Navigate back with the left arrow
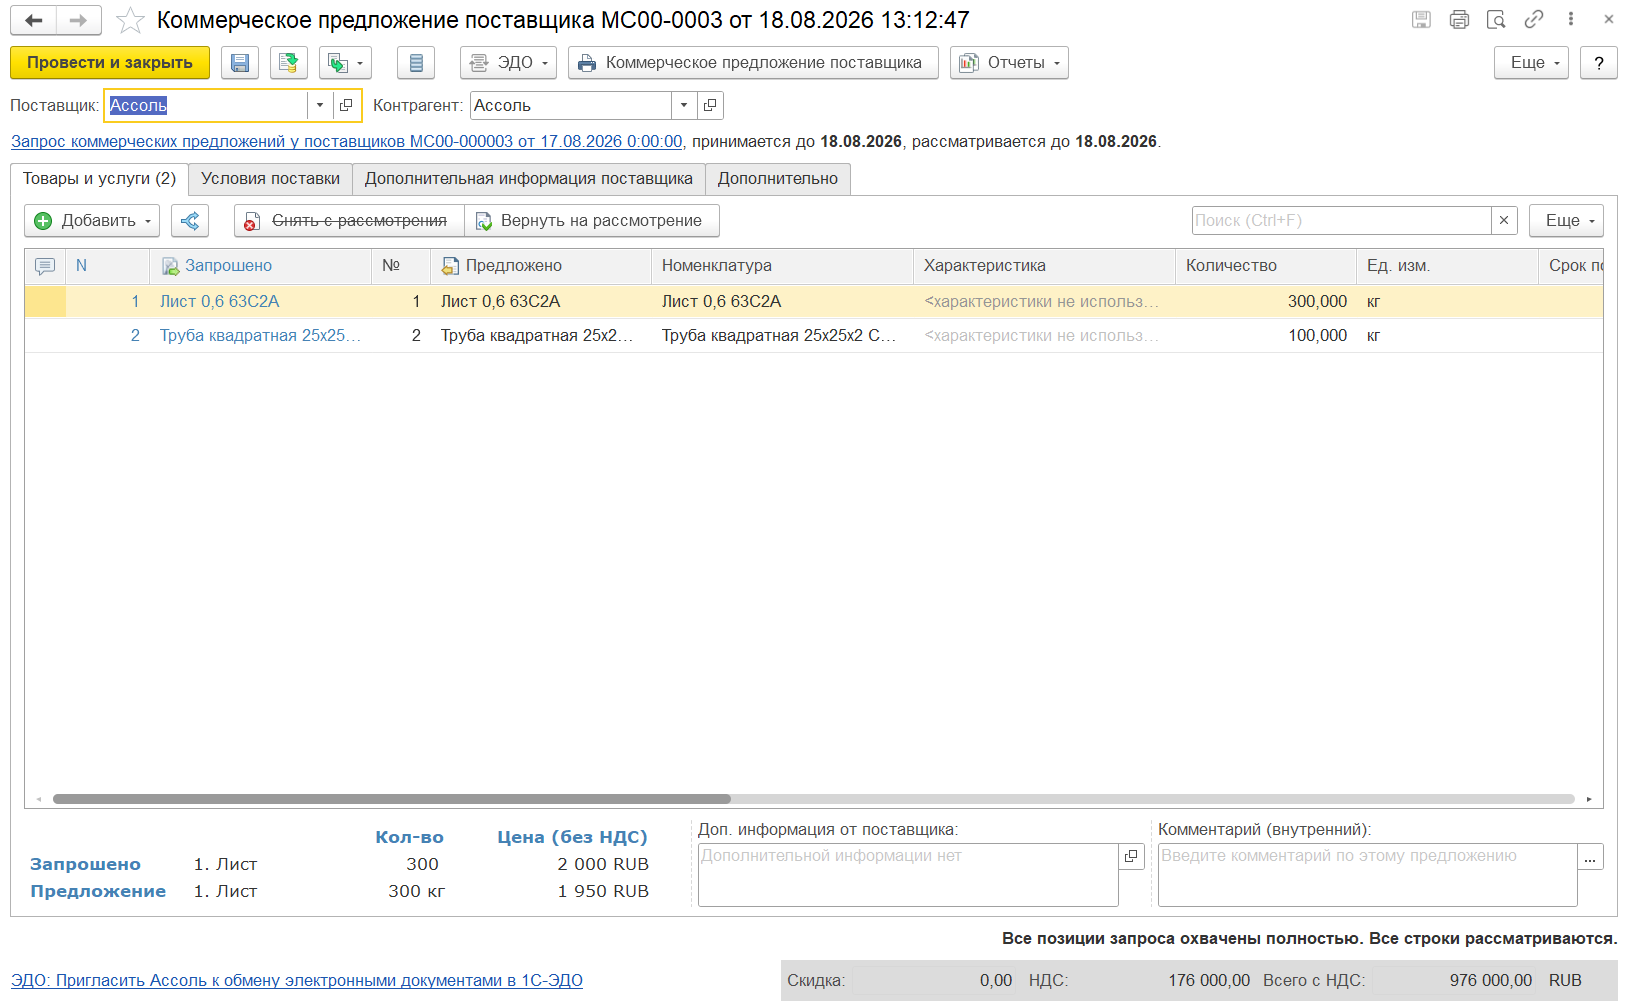 tap(34, 20)
